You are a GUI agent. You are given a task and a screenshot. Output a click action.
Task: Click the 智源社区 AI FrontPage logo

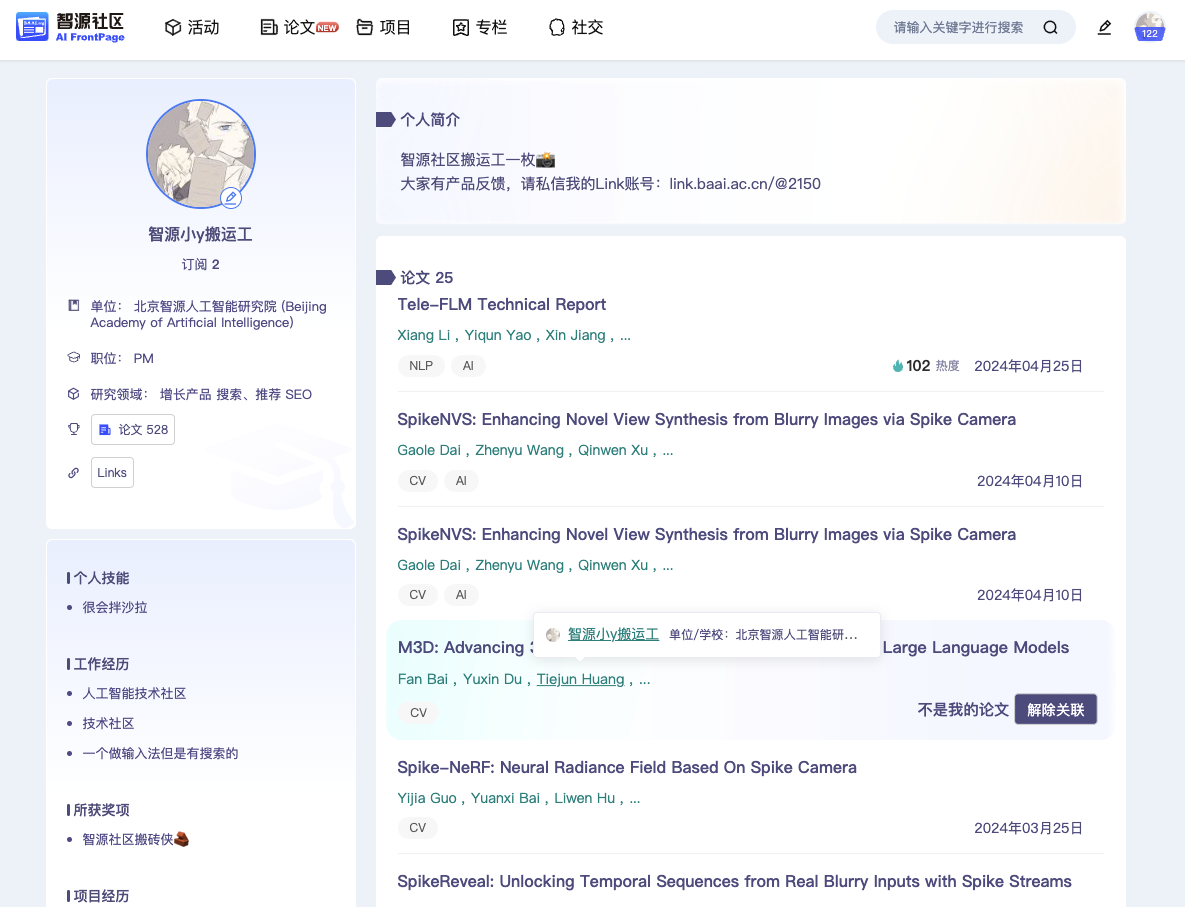(x=70, y=27)
